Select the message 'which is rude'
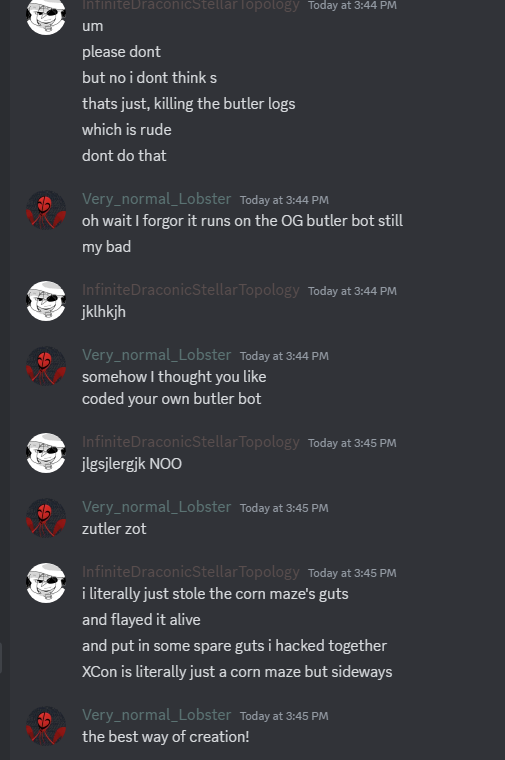 point(126,130)
